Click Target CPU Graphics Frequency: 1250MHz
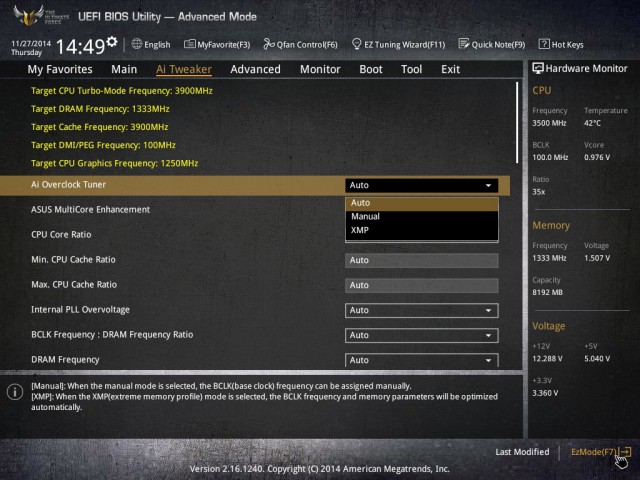Viewport: 640px width, 480px height. tap(114, 163)
